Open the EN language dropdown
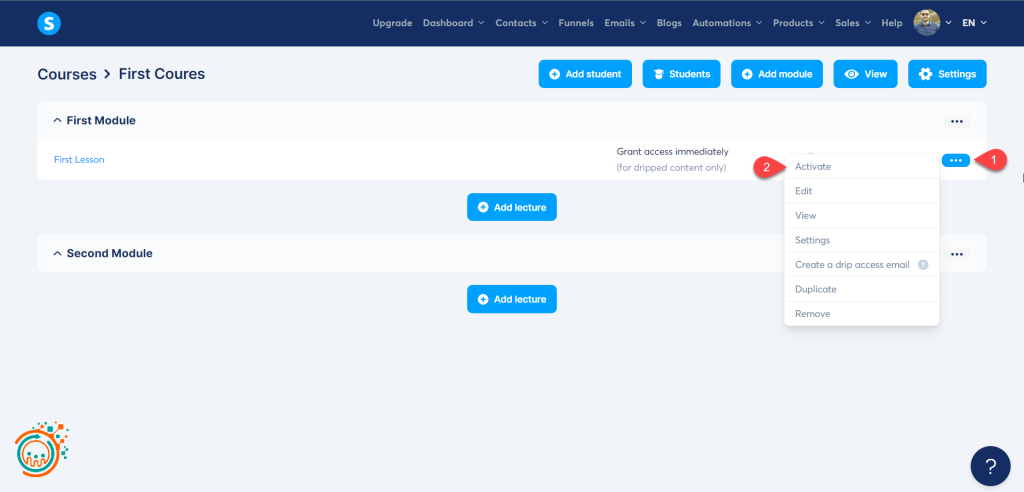 [974, 23]
